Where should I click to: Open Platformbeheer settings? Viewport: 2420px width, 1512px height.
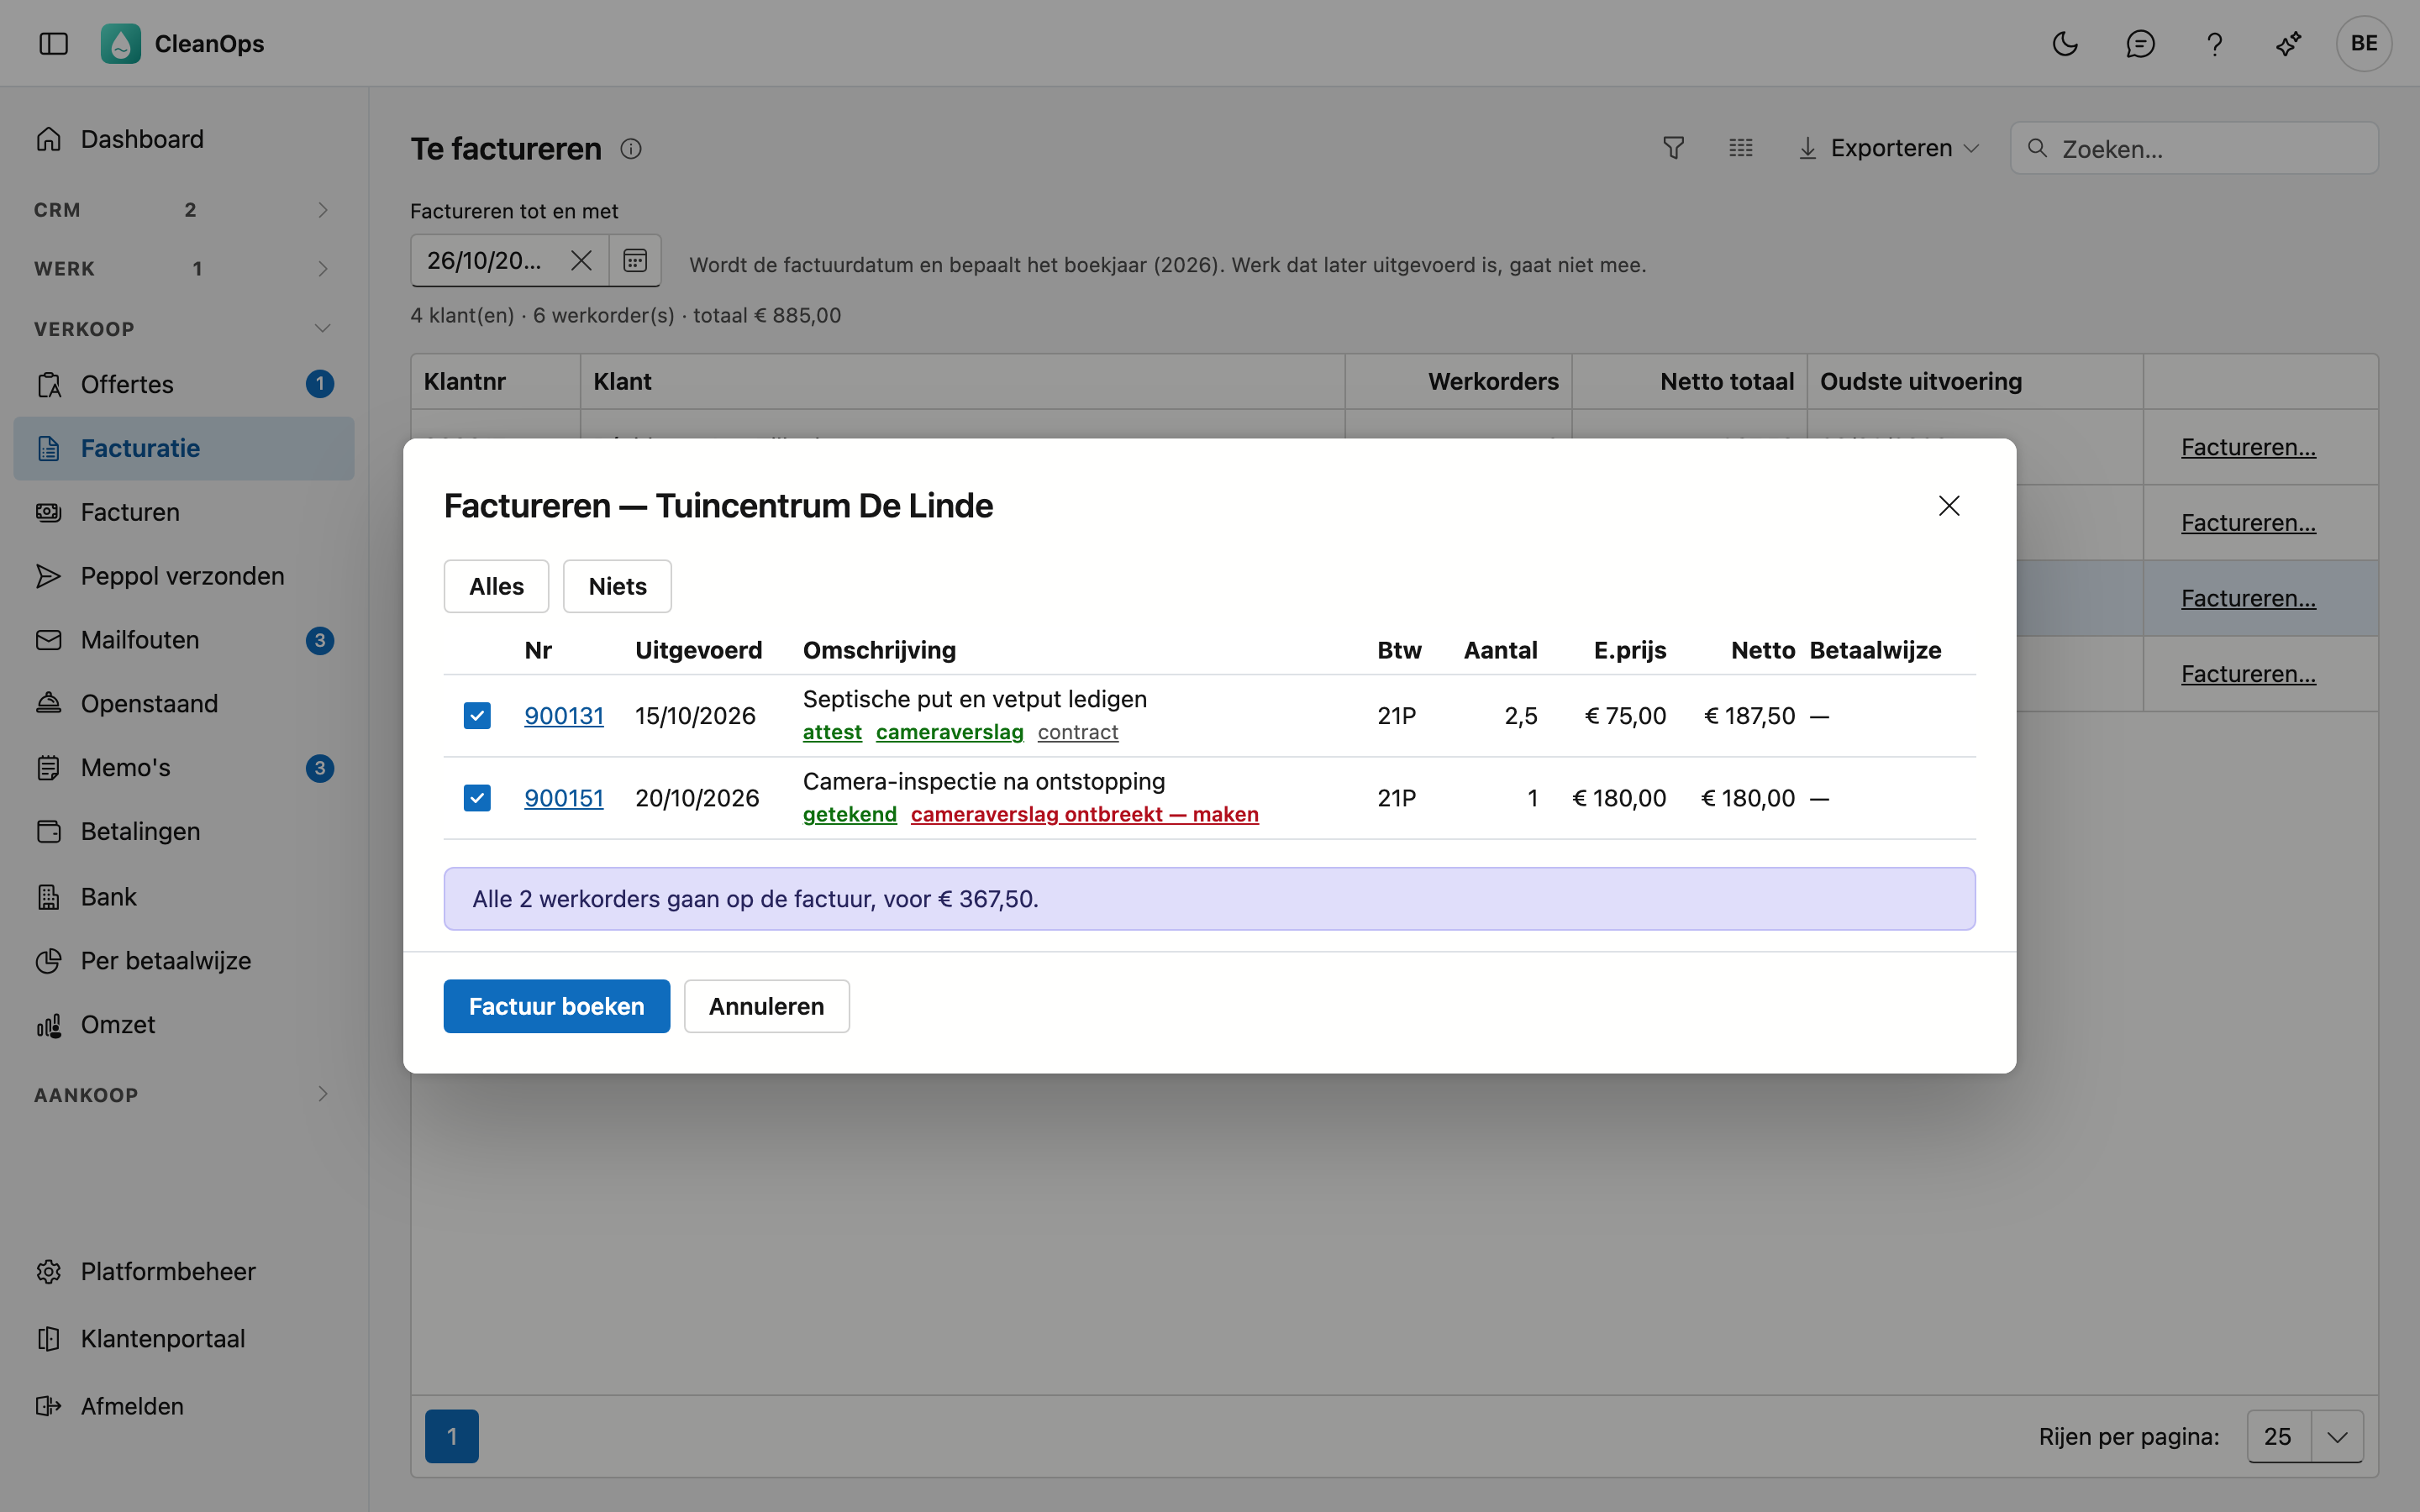(x=184, y=1271)
